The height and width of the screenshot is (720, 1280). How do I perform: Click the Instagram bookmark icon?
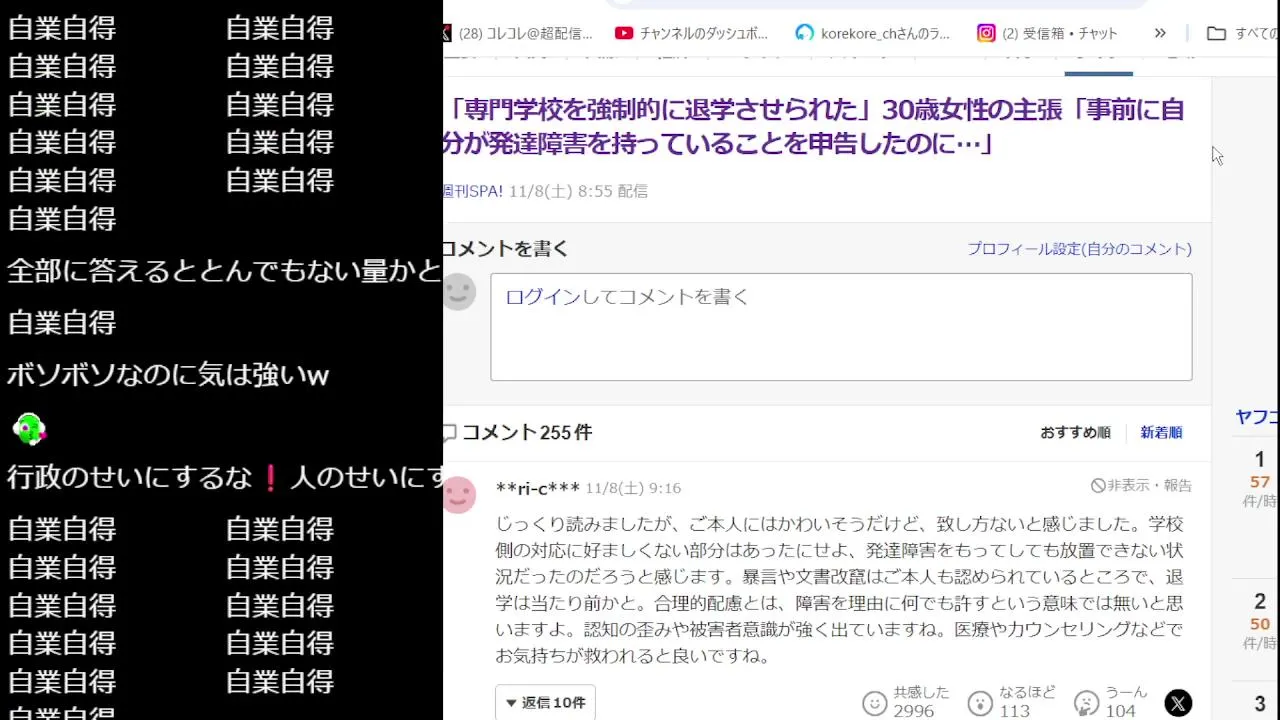point(986,33)
